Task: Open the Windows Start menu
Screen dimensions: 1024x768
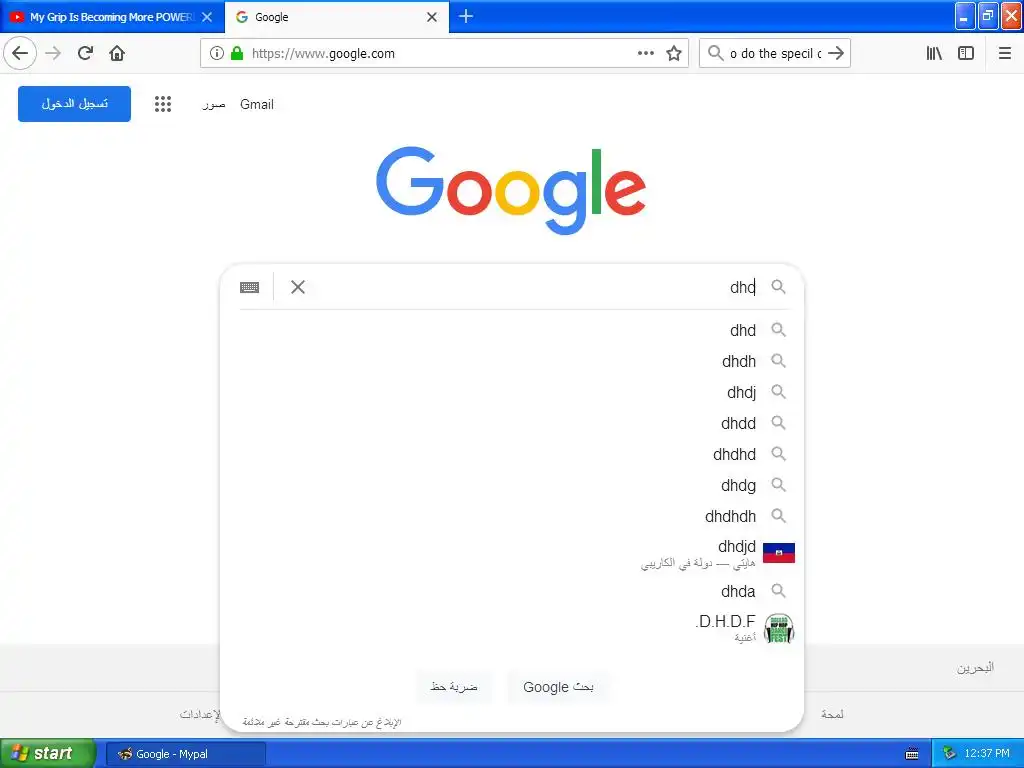Action: 48,754
